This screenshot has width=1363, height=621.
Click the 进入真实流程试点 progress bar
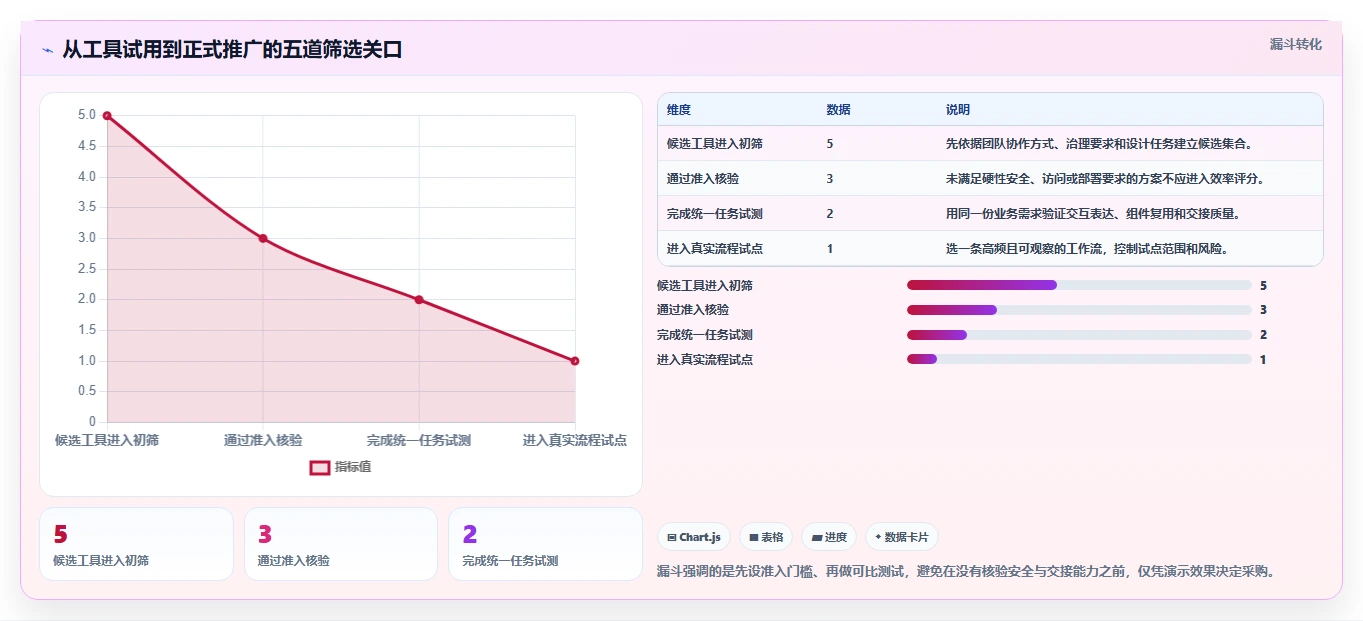pos(1079,359)
